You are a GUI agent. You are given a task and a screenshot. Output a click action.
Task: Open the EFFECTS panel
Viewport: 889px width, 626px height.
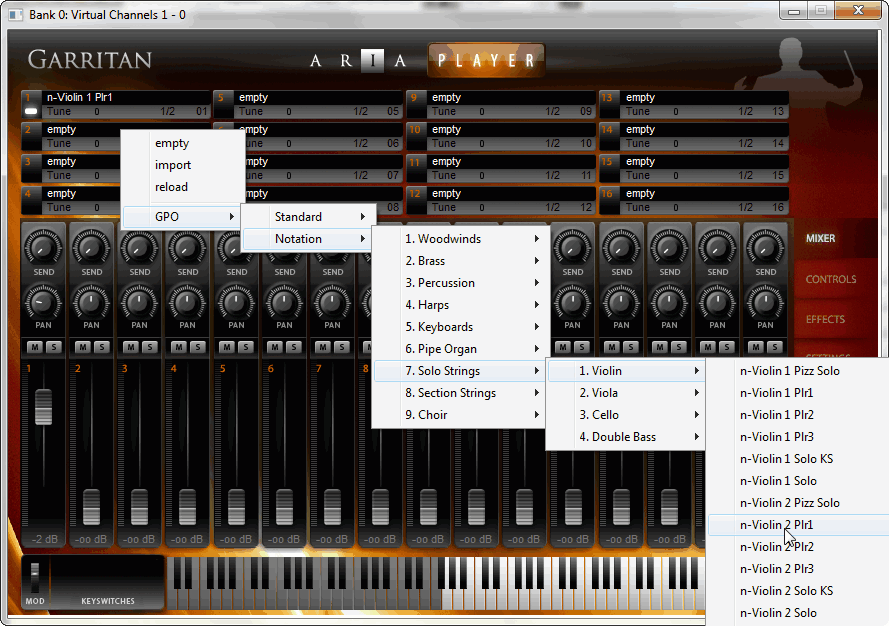click(x=825, y=320)
